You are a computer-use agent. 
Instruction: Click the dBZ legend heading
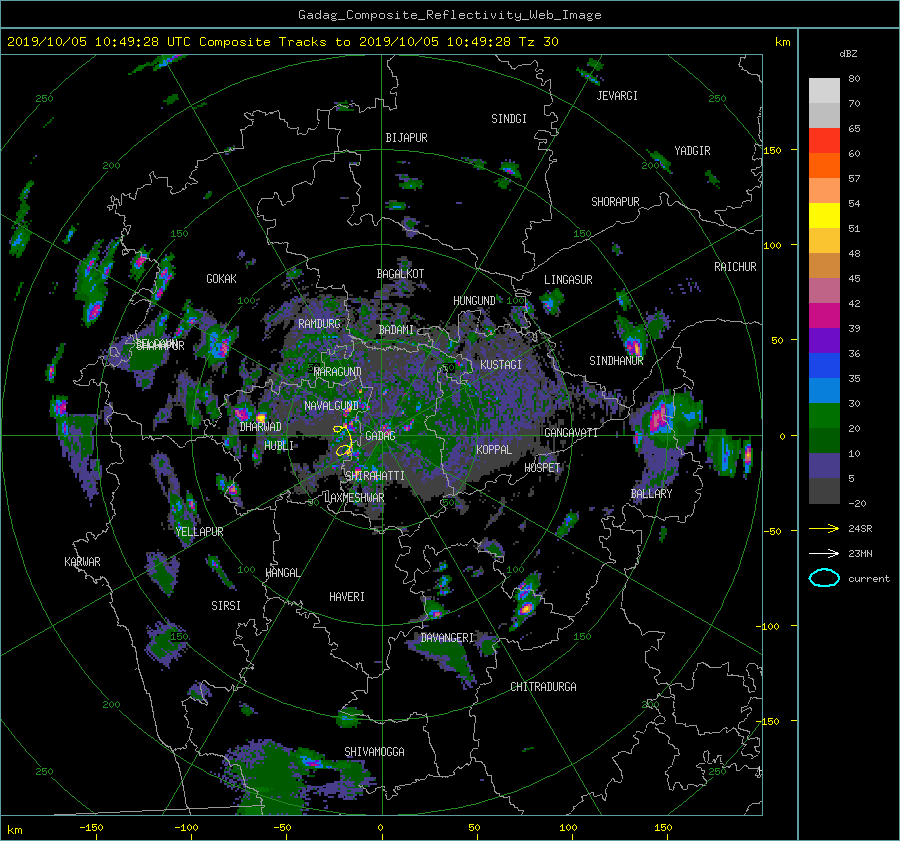(x=848, y=53)
